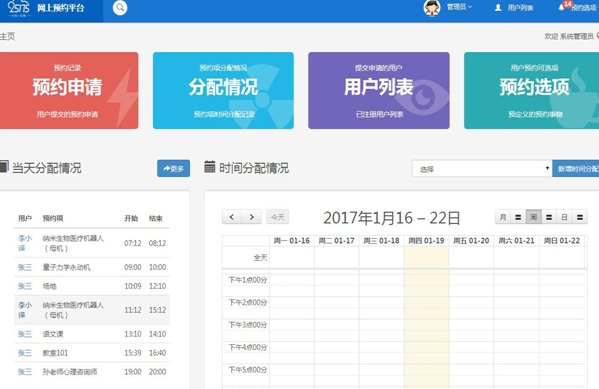
Task: Go to next week with right arrow
Action: coord(252,217)
